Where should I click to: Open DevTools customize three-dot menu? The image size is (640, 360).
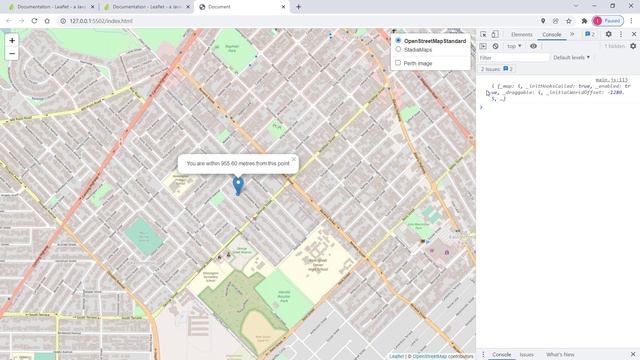coord(621,34)
